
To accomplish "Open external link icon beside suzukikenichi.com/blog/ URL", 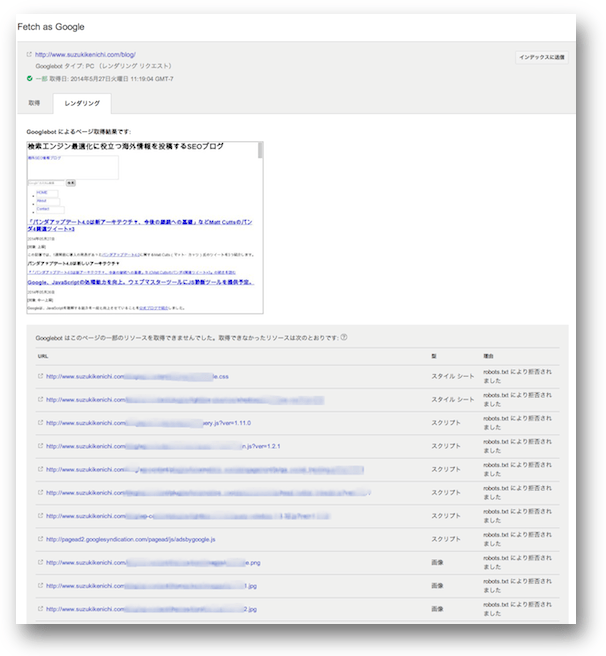I will tap(29, 54).
